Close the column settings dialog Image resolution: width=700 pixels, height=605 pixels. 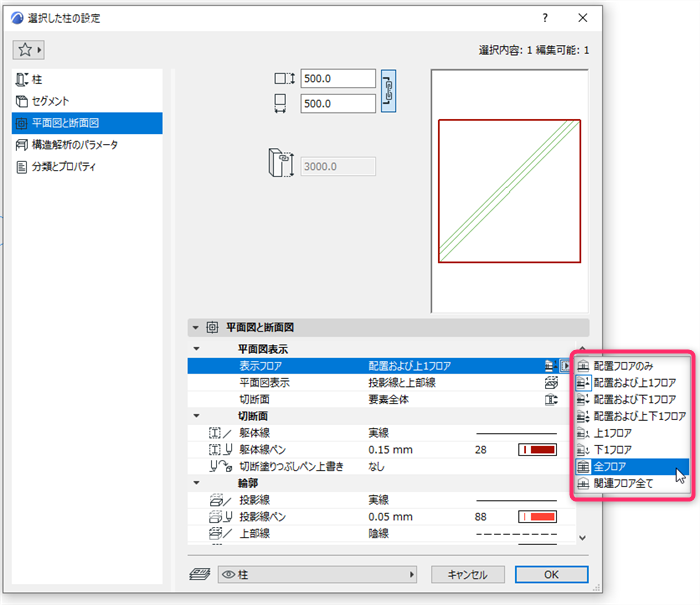(583, 18)
